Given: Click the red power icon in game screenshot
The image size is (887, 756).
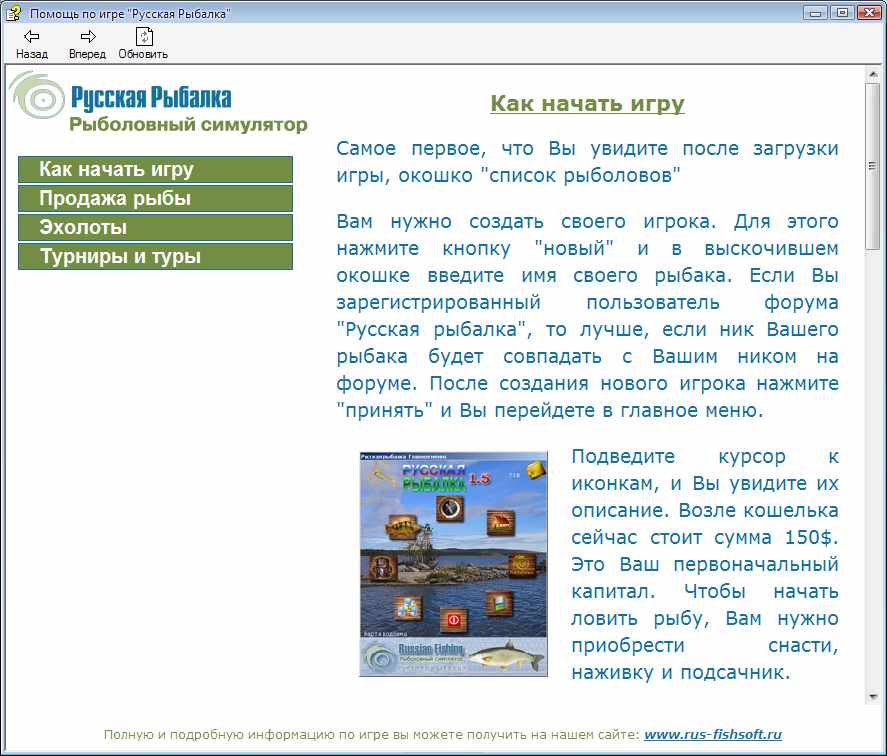Looking at the screenshot, I should tap(453, 619).
